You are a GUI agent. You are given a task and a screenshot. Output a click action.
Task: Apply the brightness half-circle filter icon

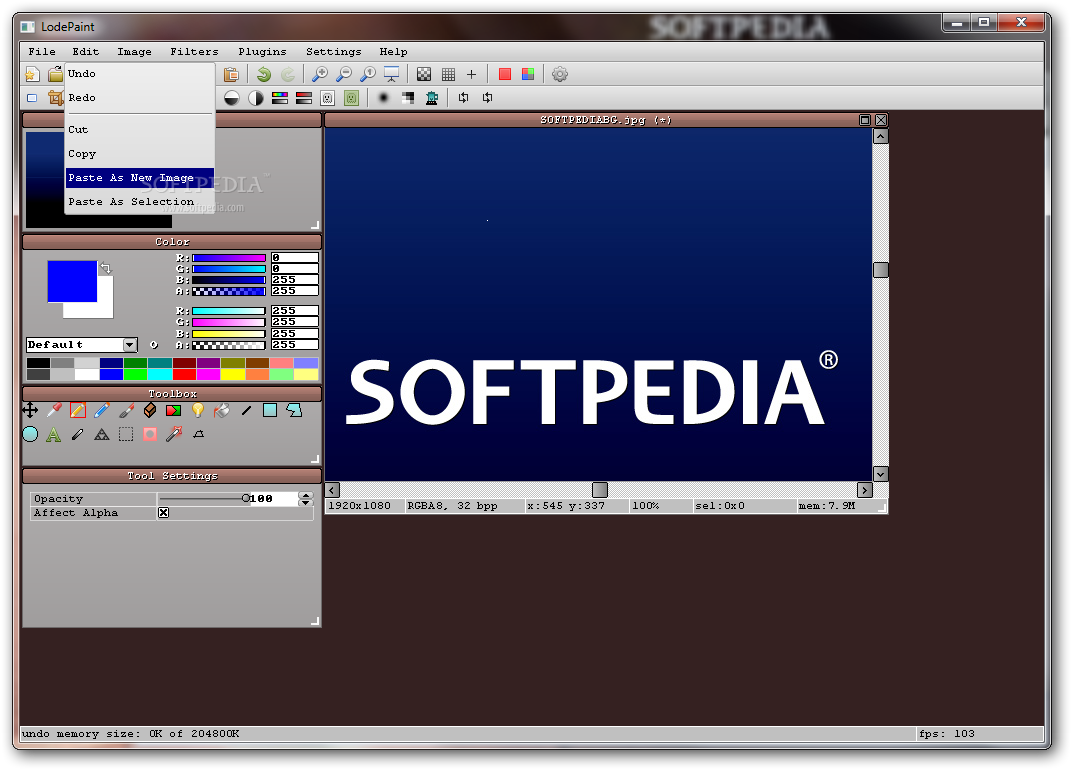pyautogui.click(x=232, y=98)
